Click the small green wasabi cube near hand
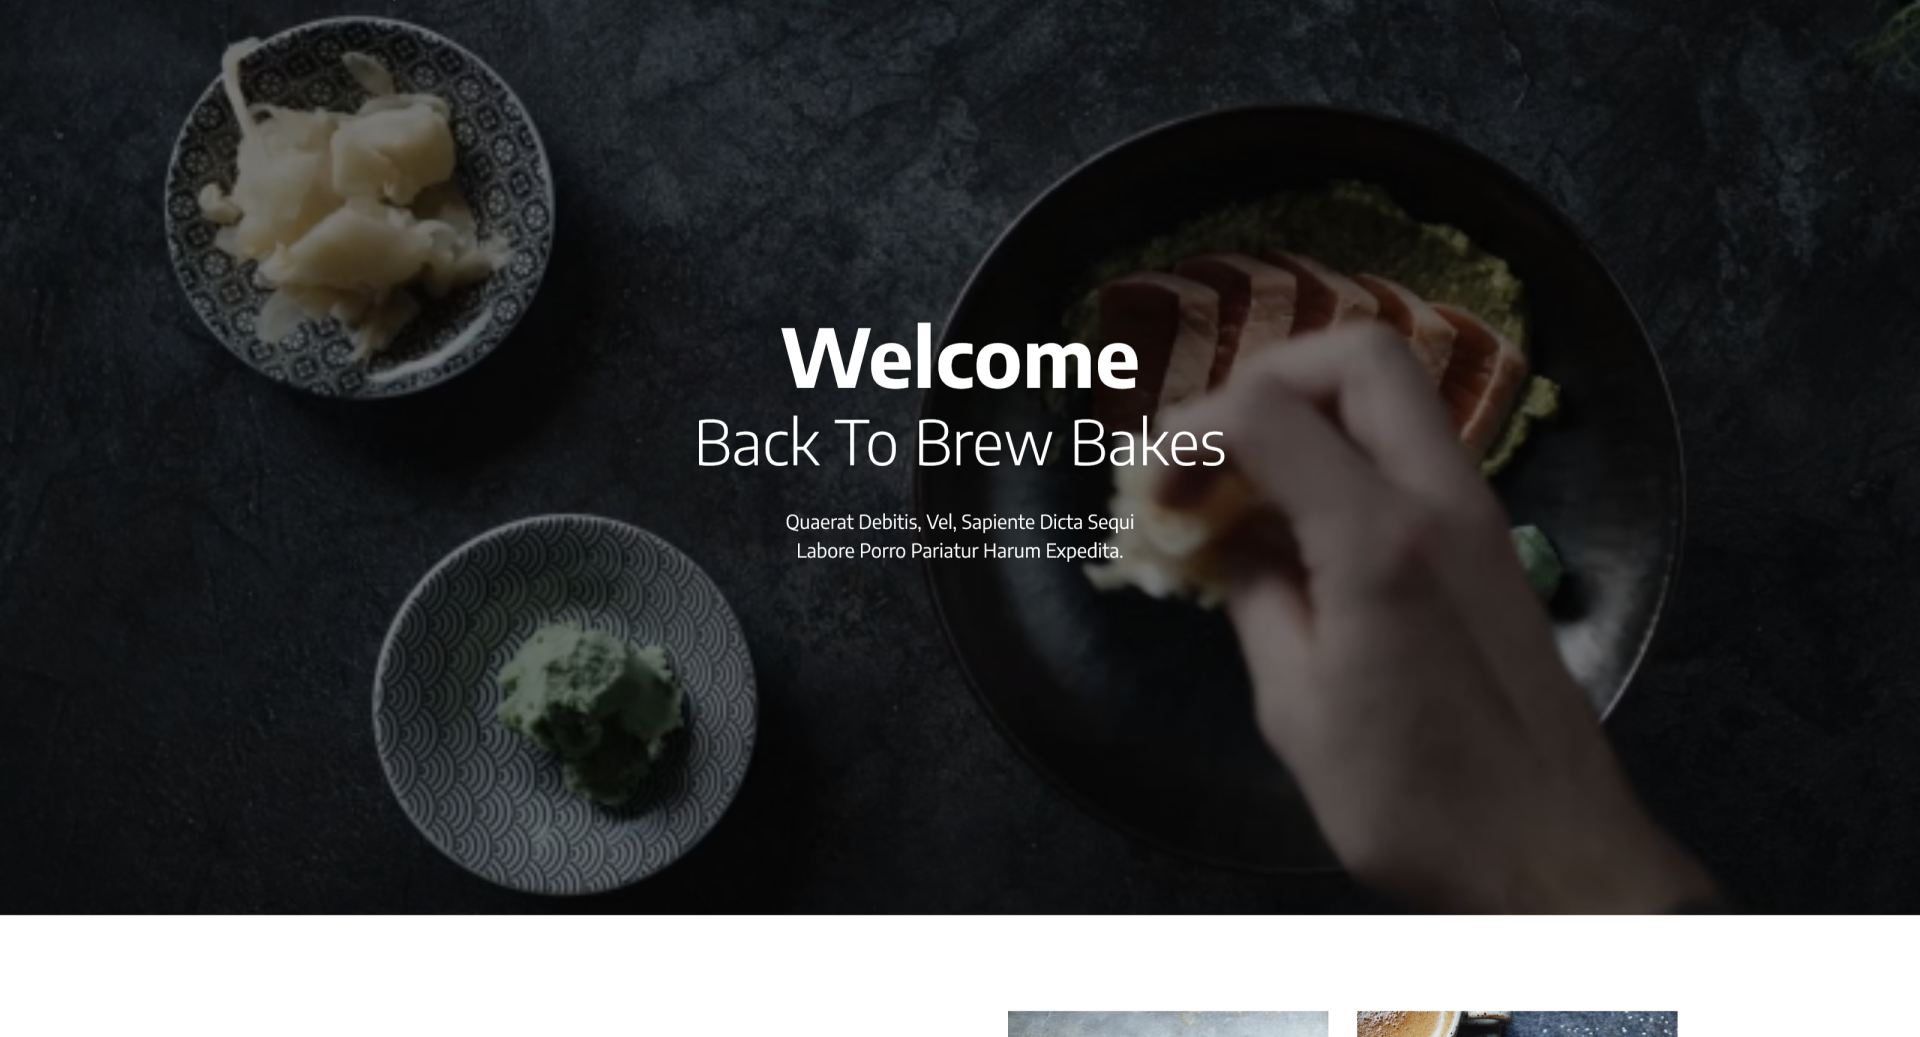 coord(1540,558)
